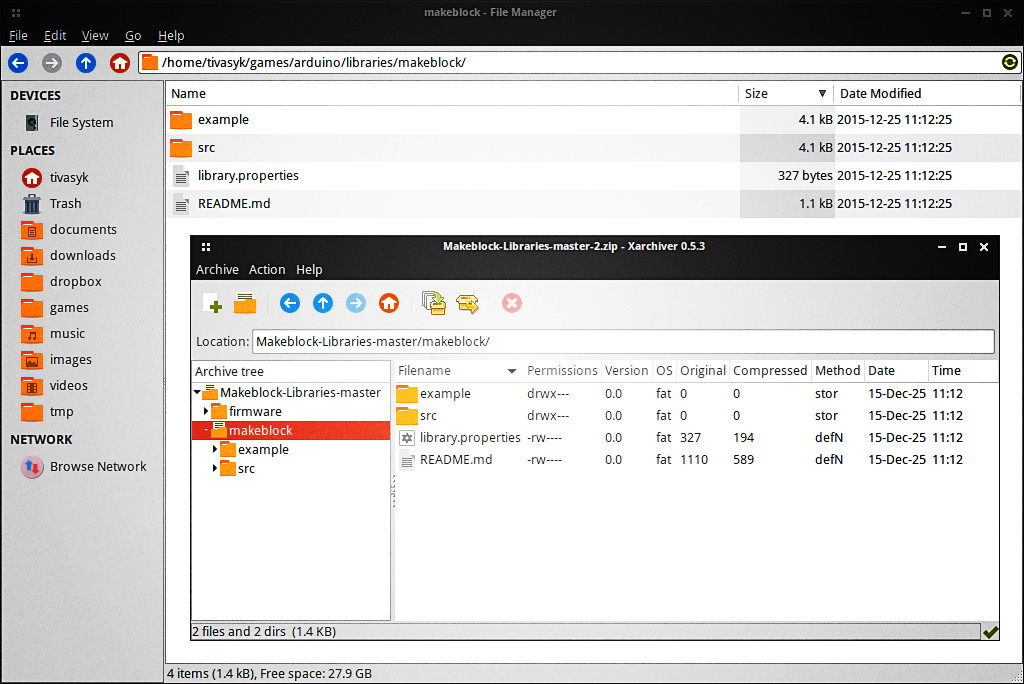Click the reload icon in path bar
Screen dimensions: 1024x684
[1009, 62]
